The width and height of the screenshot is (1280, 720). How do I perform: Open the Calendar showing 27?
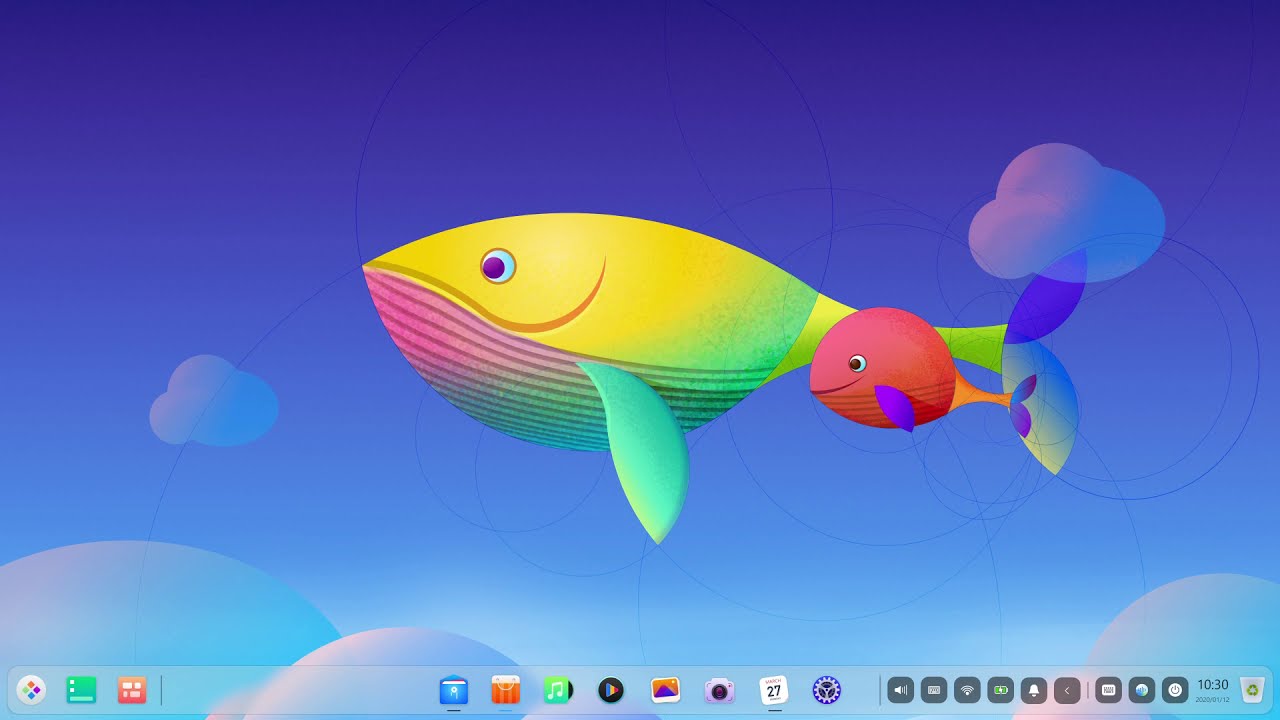pyautogui.click(x=773, y=690)
